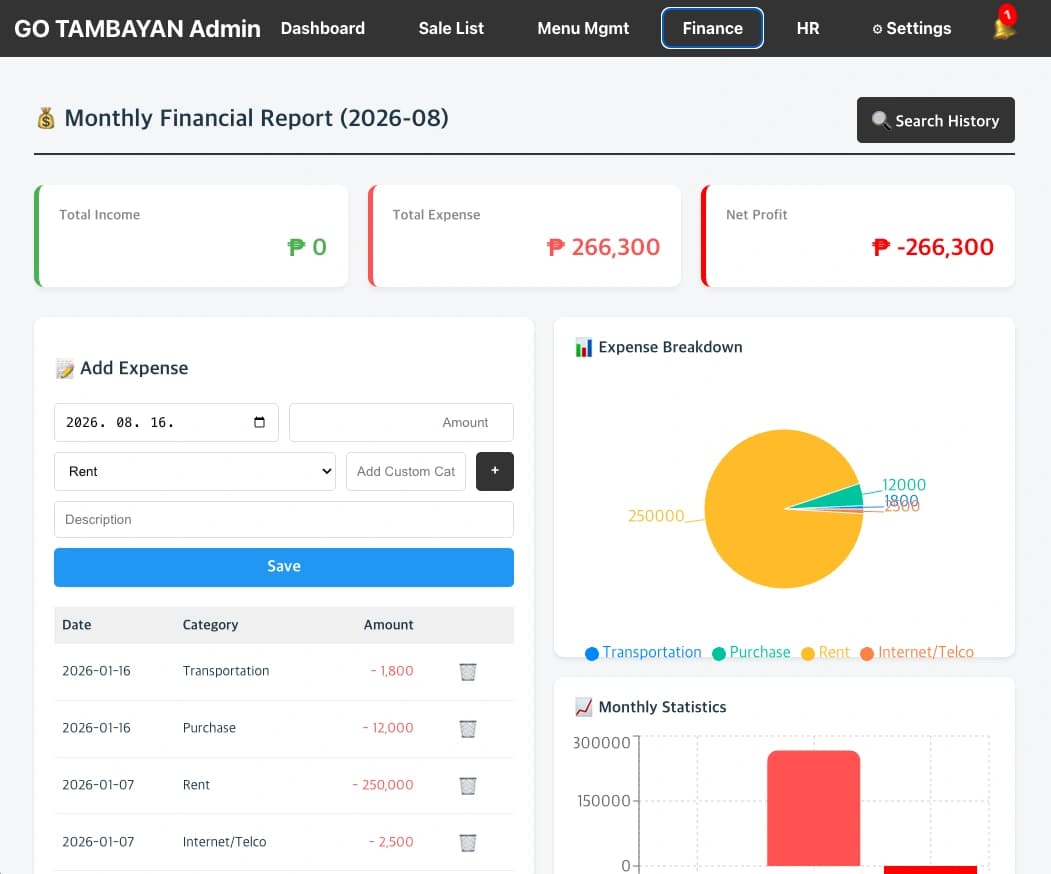
Task: Click the Expense Breakdown chart icon
Action: [x=584, y=347]
